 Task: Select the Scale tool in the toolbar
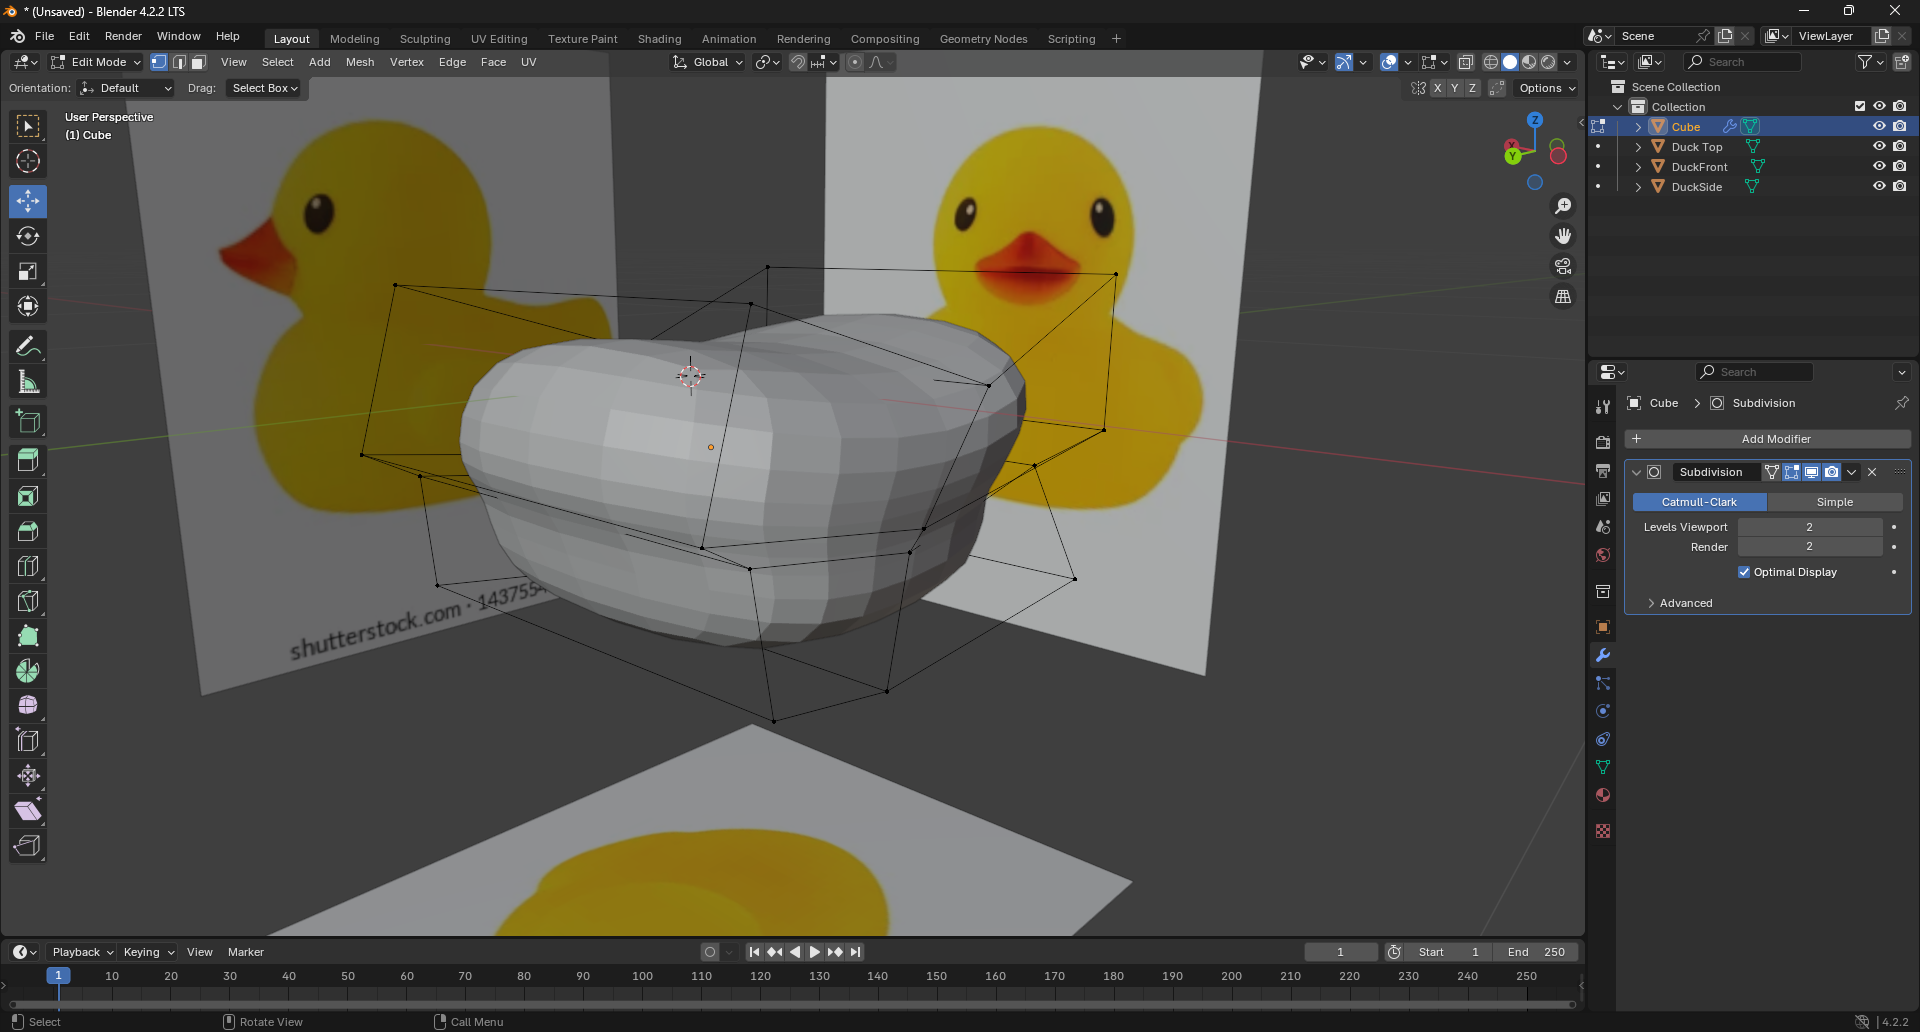click(x=28, y=272)
